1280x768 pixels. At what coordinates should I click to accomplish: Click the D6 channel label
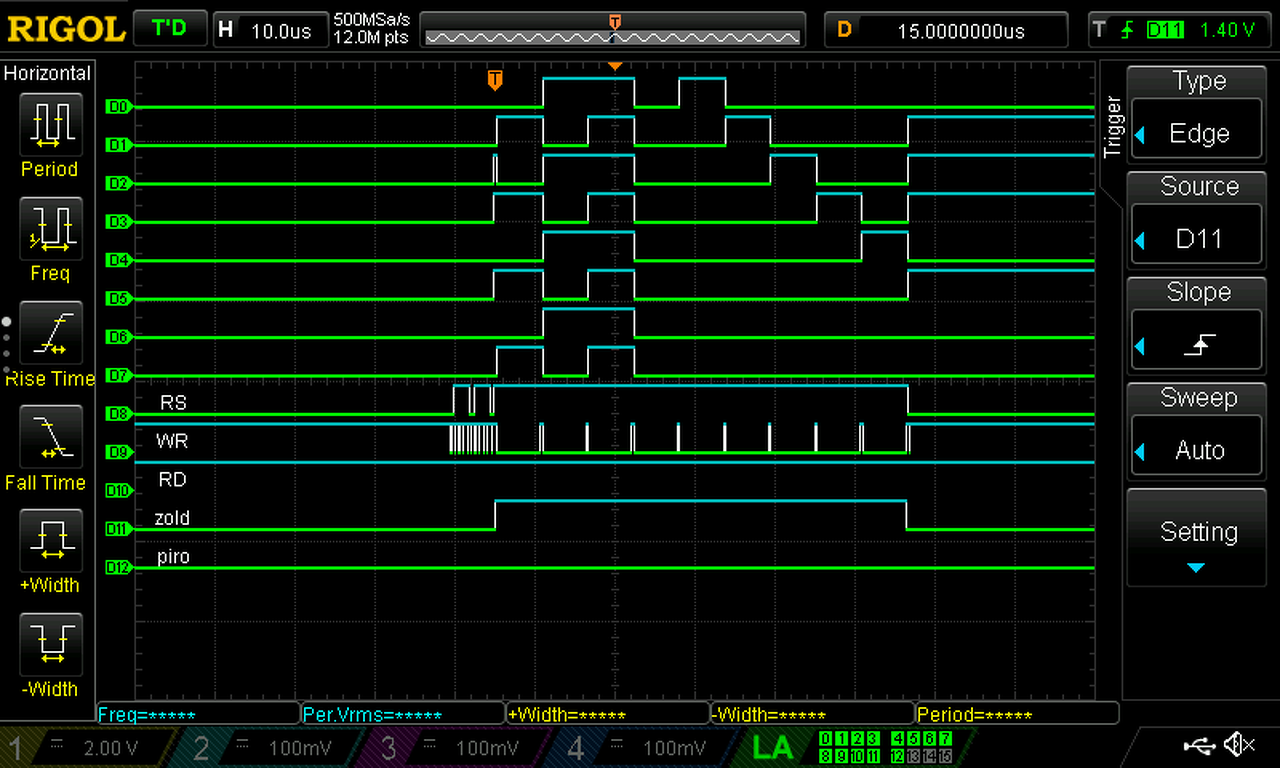pos(117,337)
